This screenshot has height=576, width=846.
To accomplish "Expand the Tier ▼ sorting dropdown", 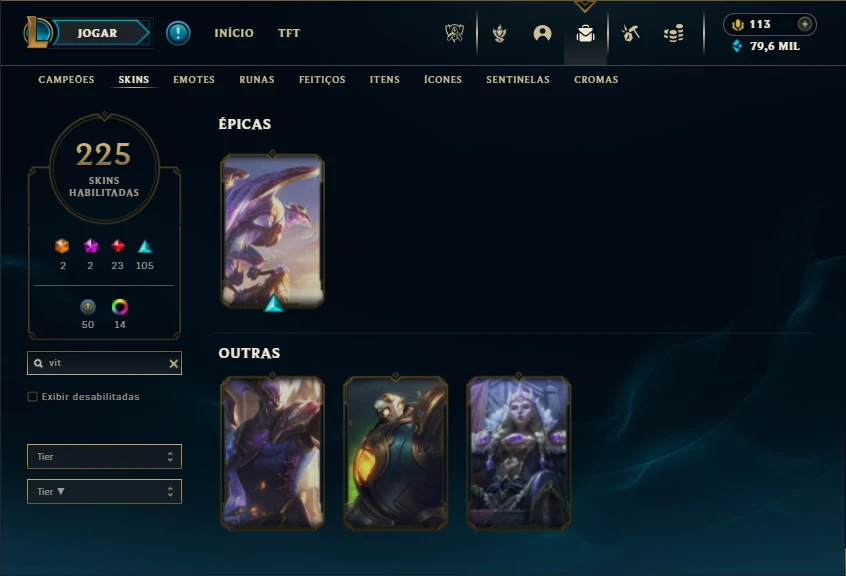I will [x=104, y=491].
